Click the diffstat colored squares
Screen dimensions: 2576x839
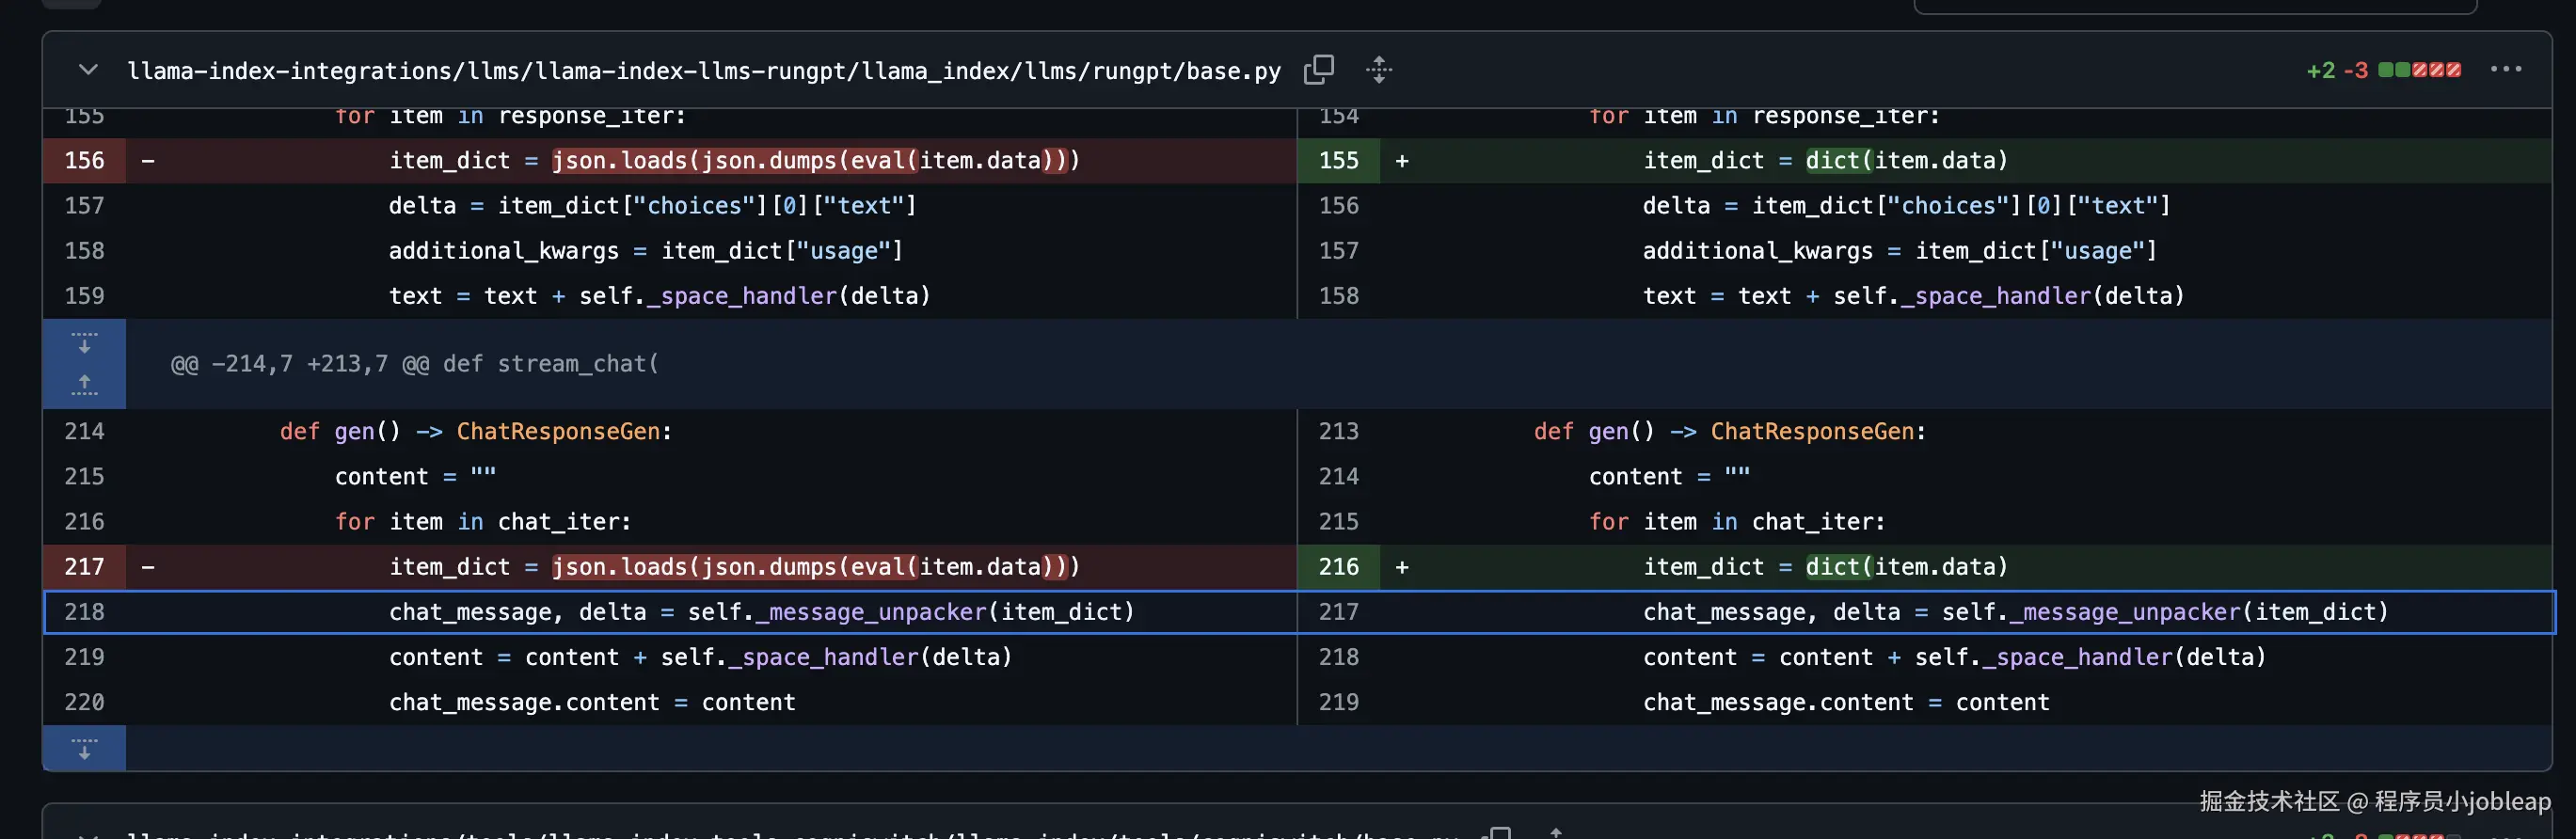point(2419,70)
